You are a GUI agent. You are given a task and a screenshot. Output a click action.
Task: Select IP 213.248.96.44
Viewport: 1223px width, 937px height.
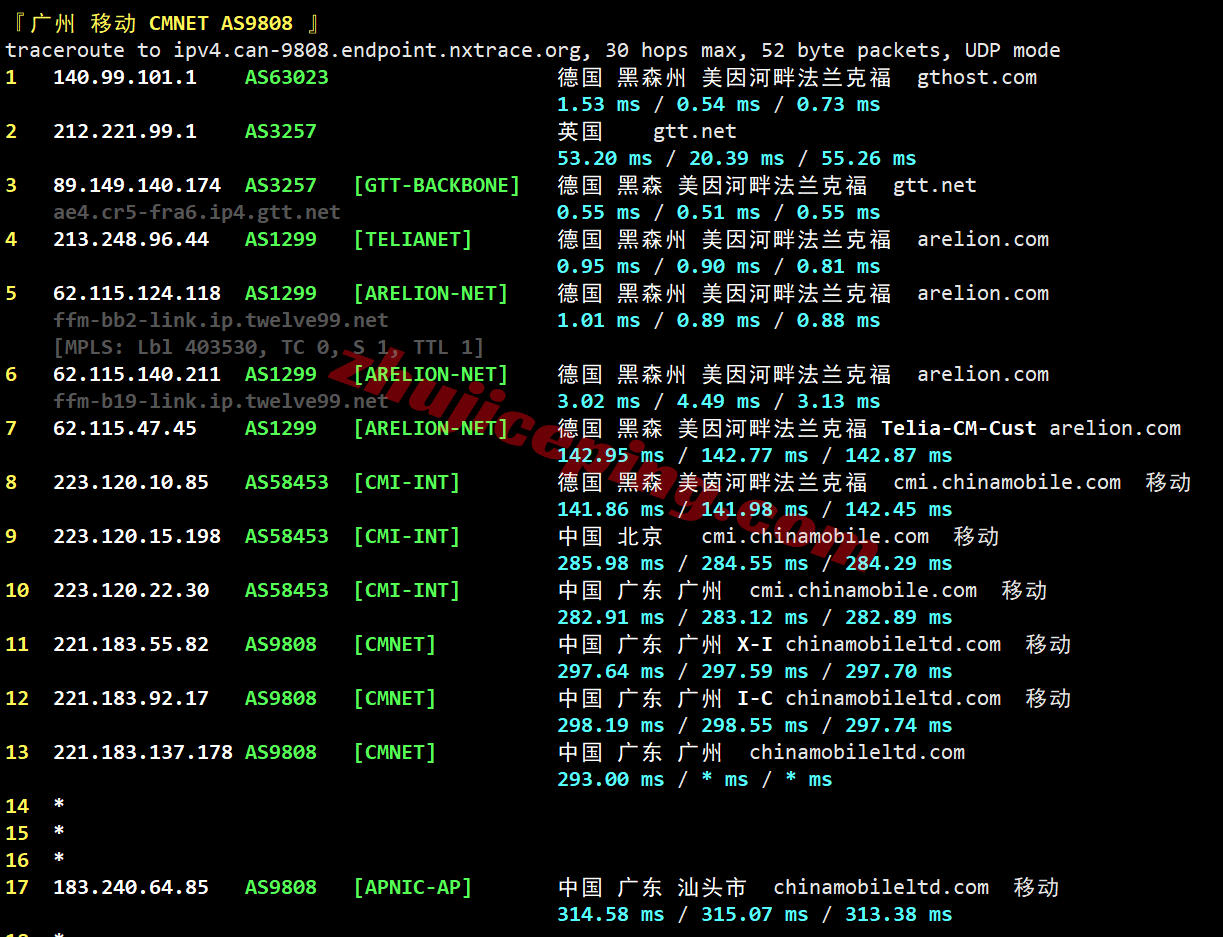click(131, 239)
